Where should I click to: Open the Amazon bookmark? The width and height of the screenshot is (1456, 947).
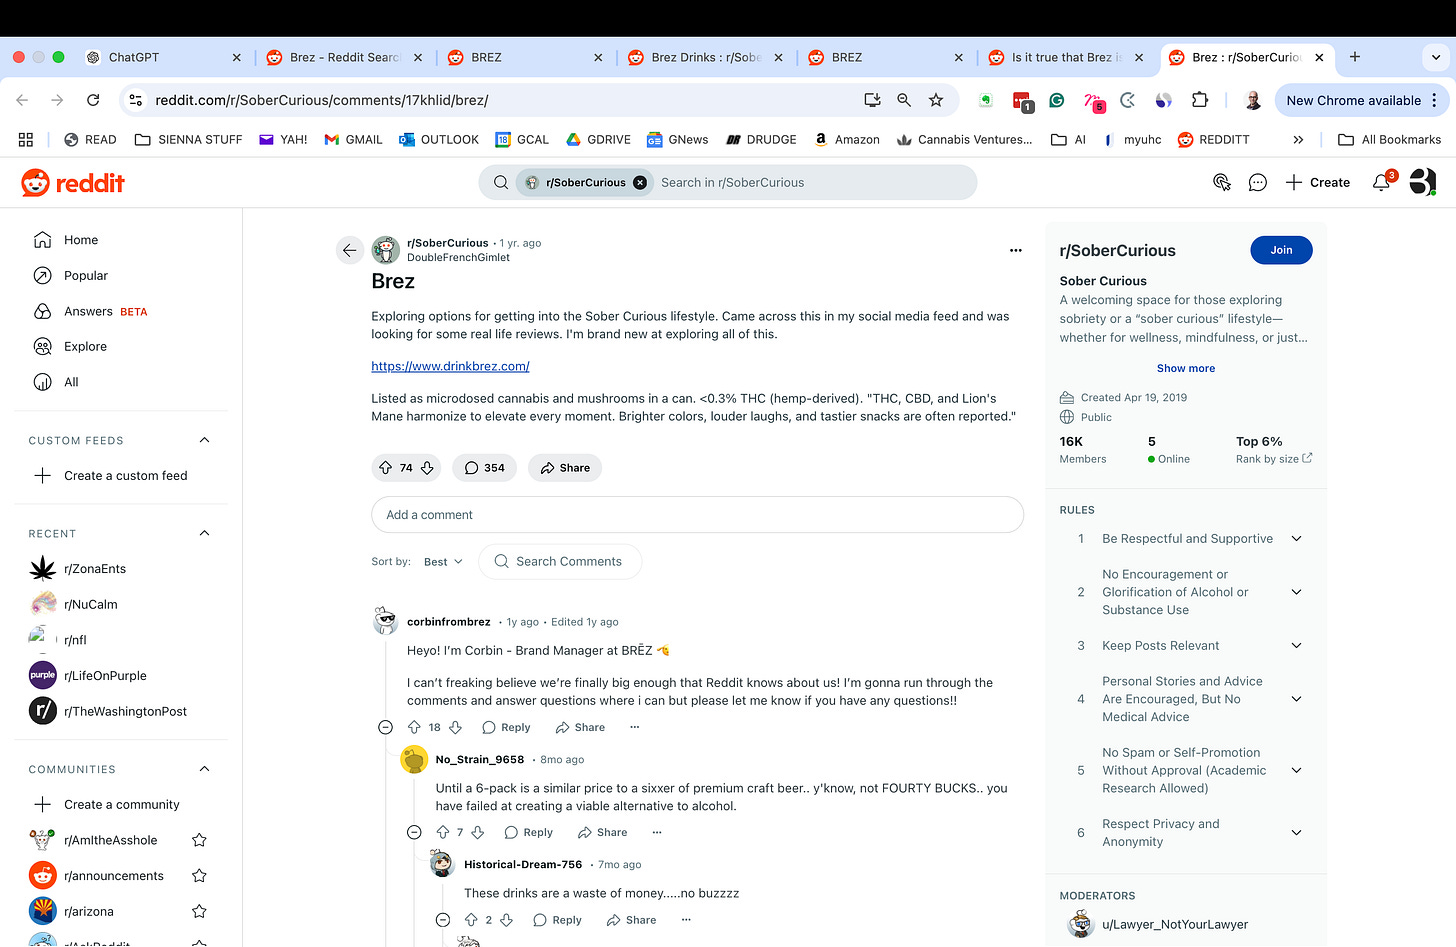tap(846, 140)
